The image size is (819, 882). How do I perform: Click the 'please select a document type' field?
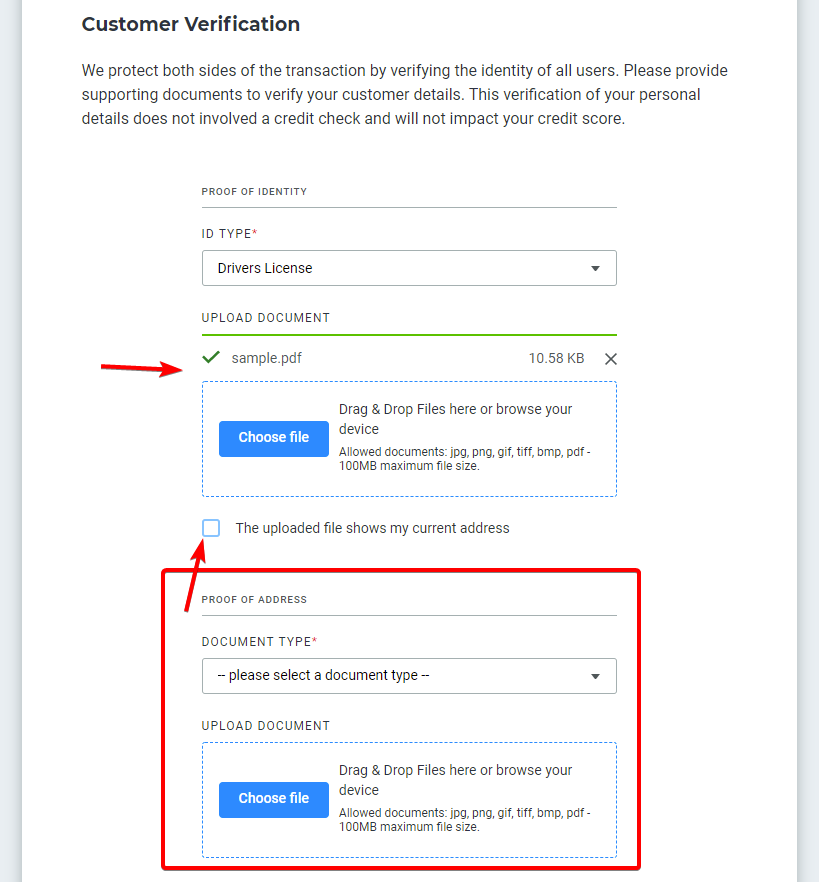409,676
